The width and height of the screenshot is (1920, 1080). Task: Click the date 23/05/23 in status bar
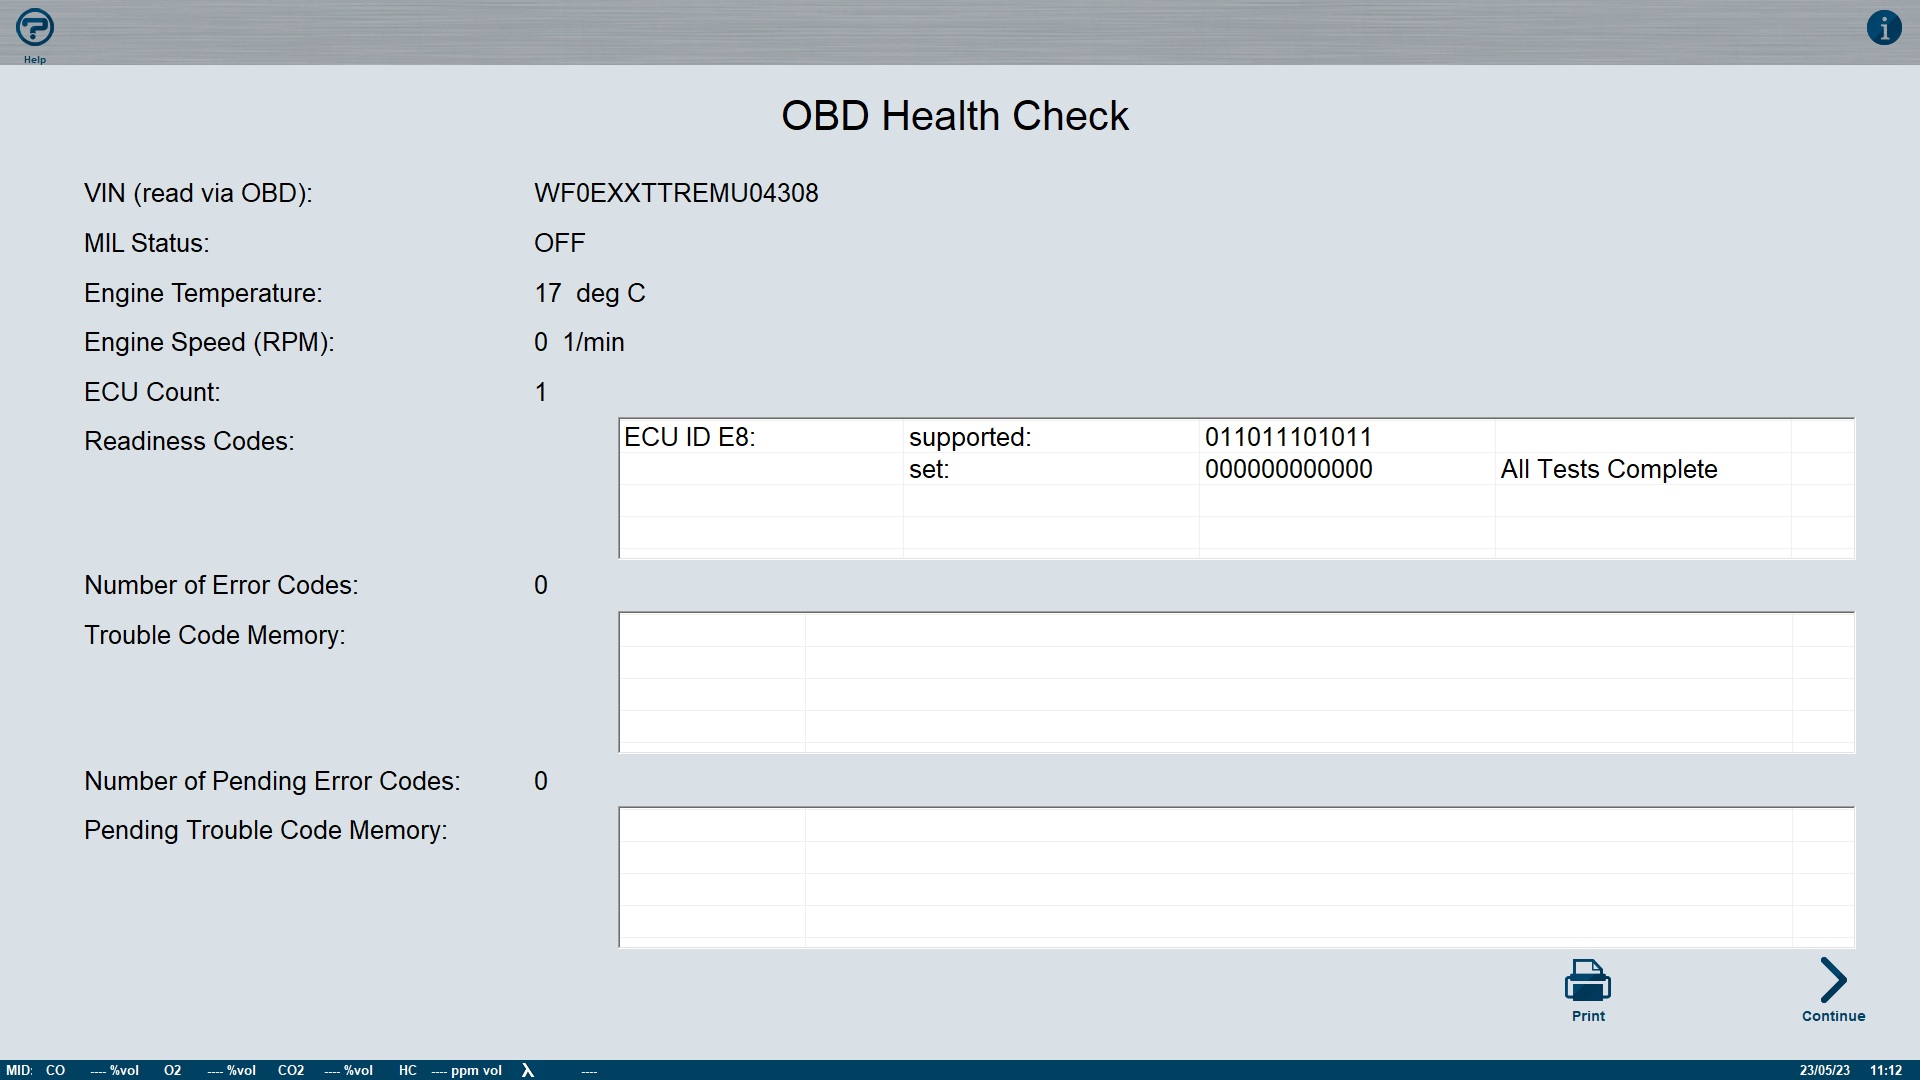click(x=1824, y=1070)
